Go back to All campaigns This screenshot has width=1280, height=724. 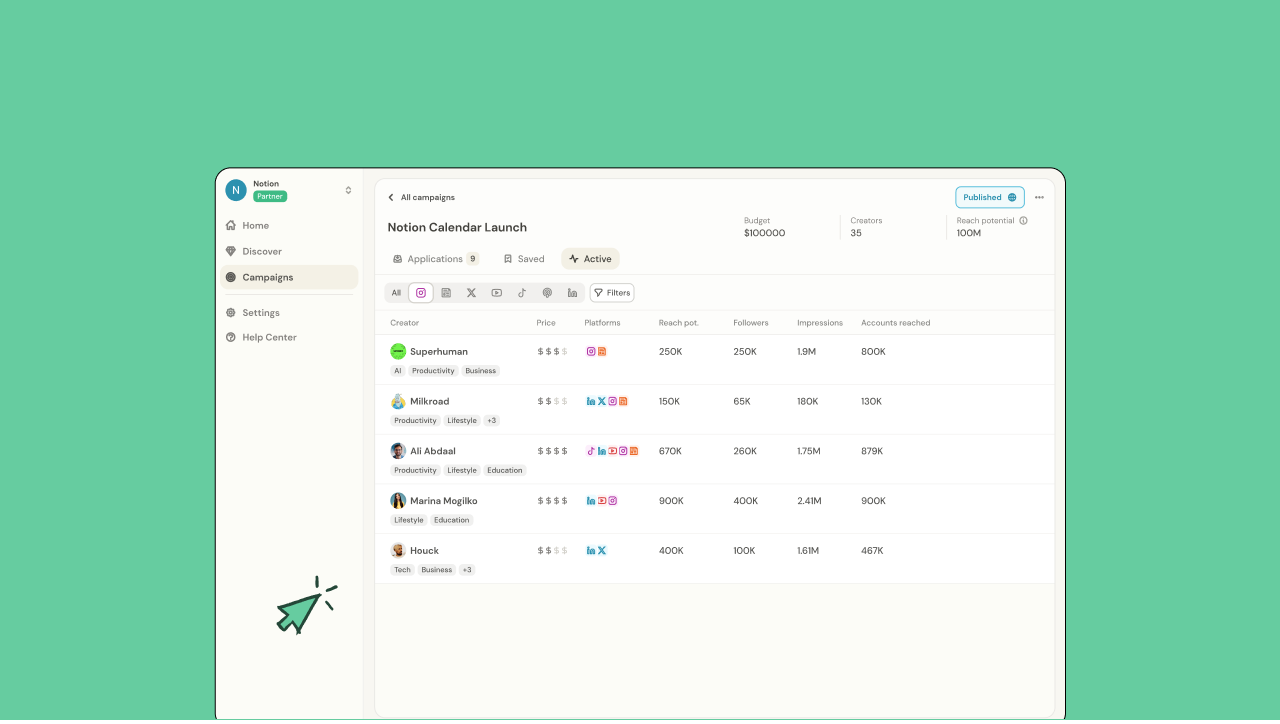pyautogui.click(x=421, y=197)
